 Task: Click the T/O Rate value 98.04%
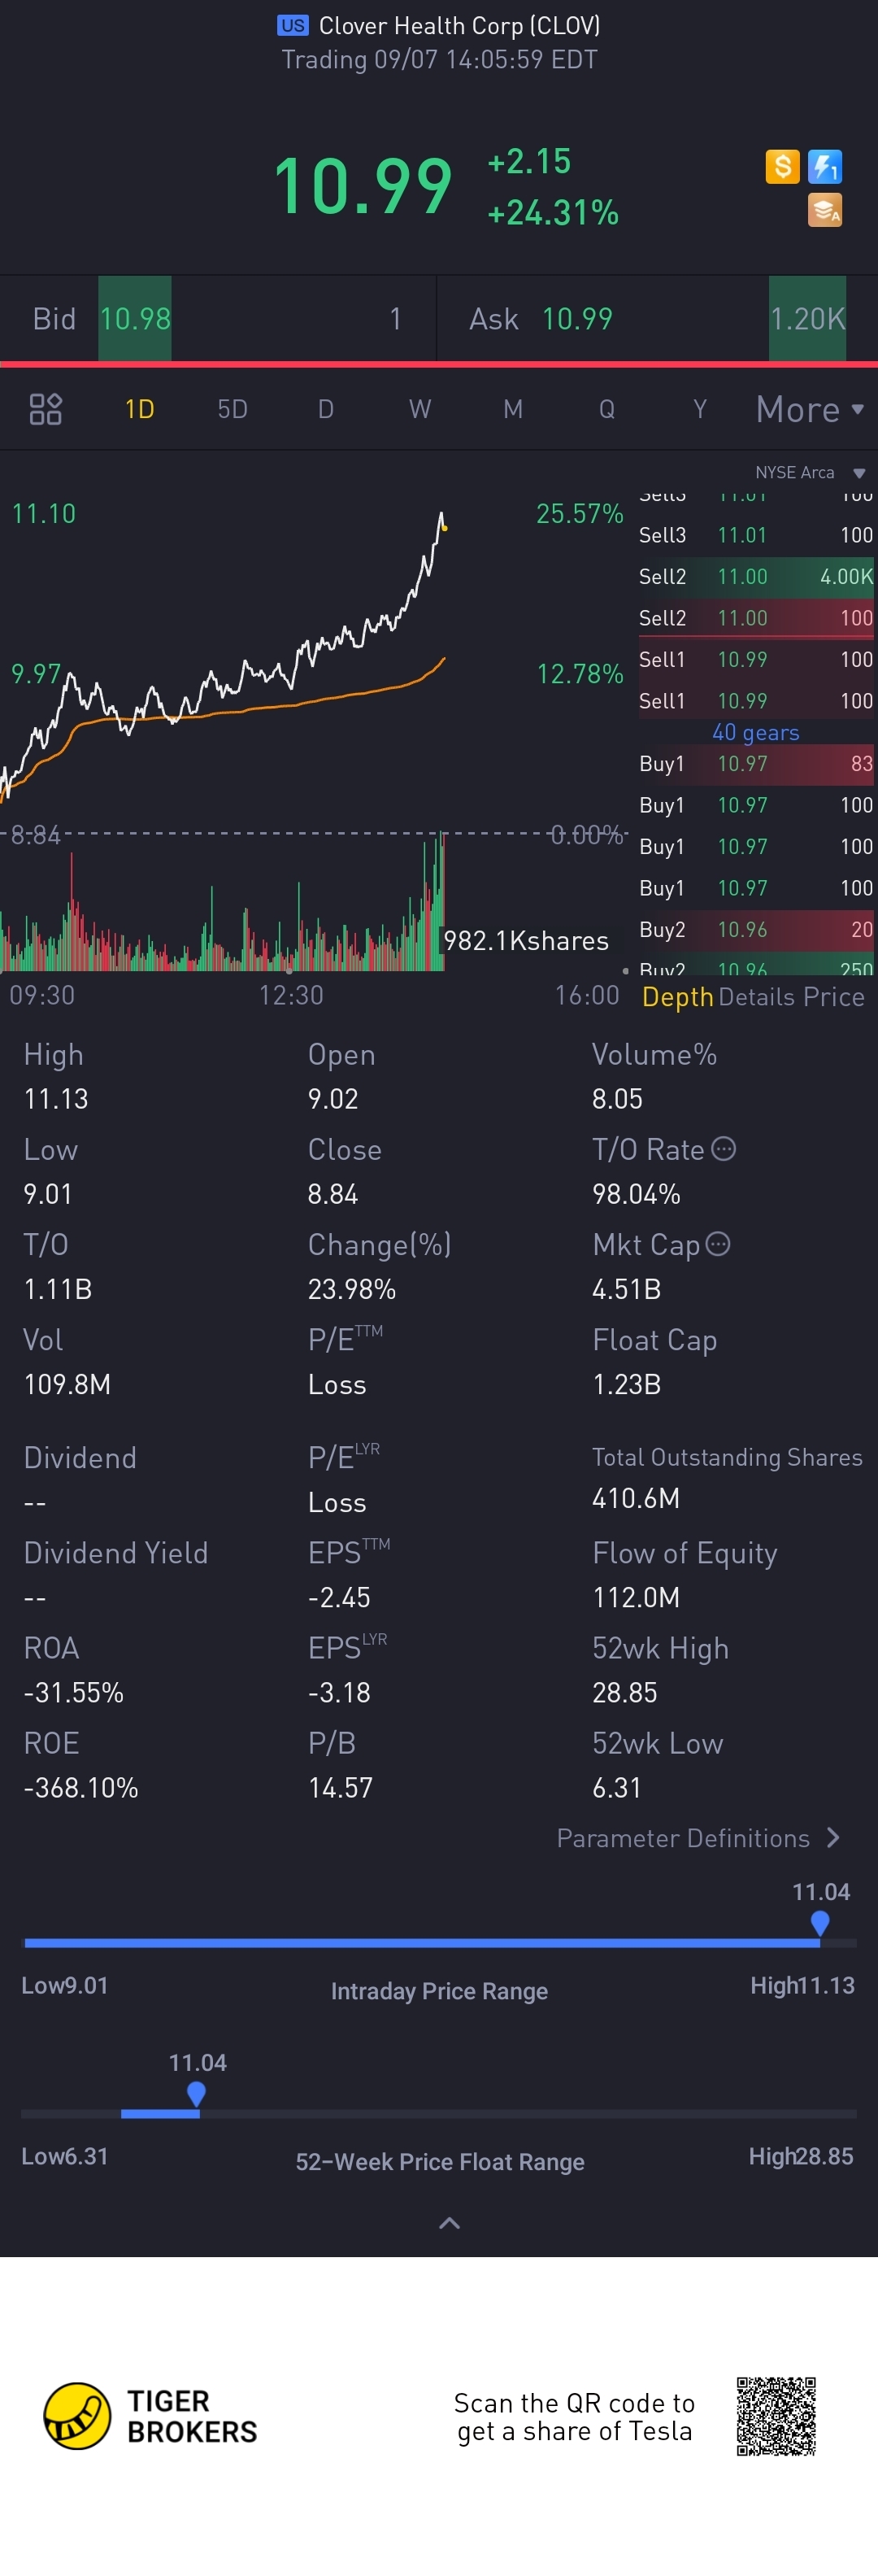tap(636, 1194)
